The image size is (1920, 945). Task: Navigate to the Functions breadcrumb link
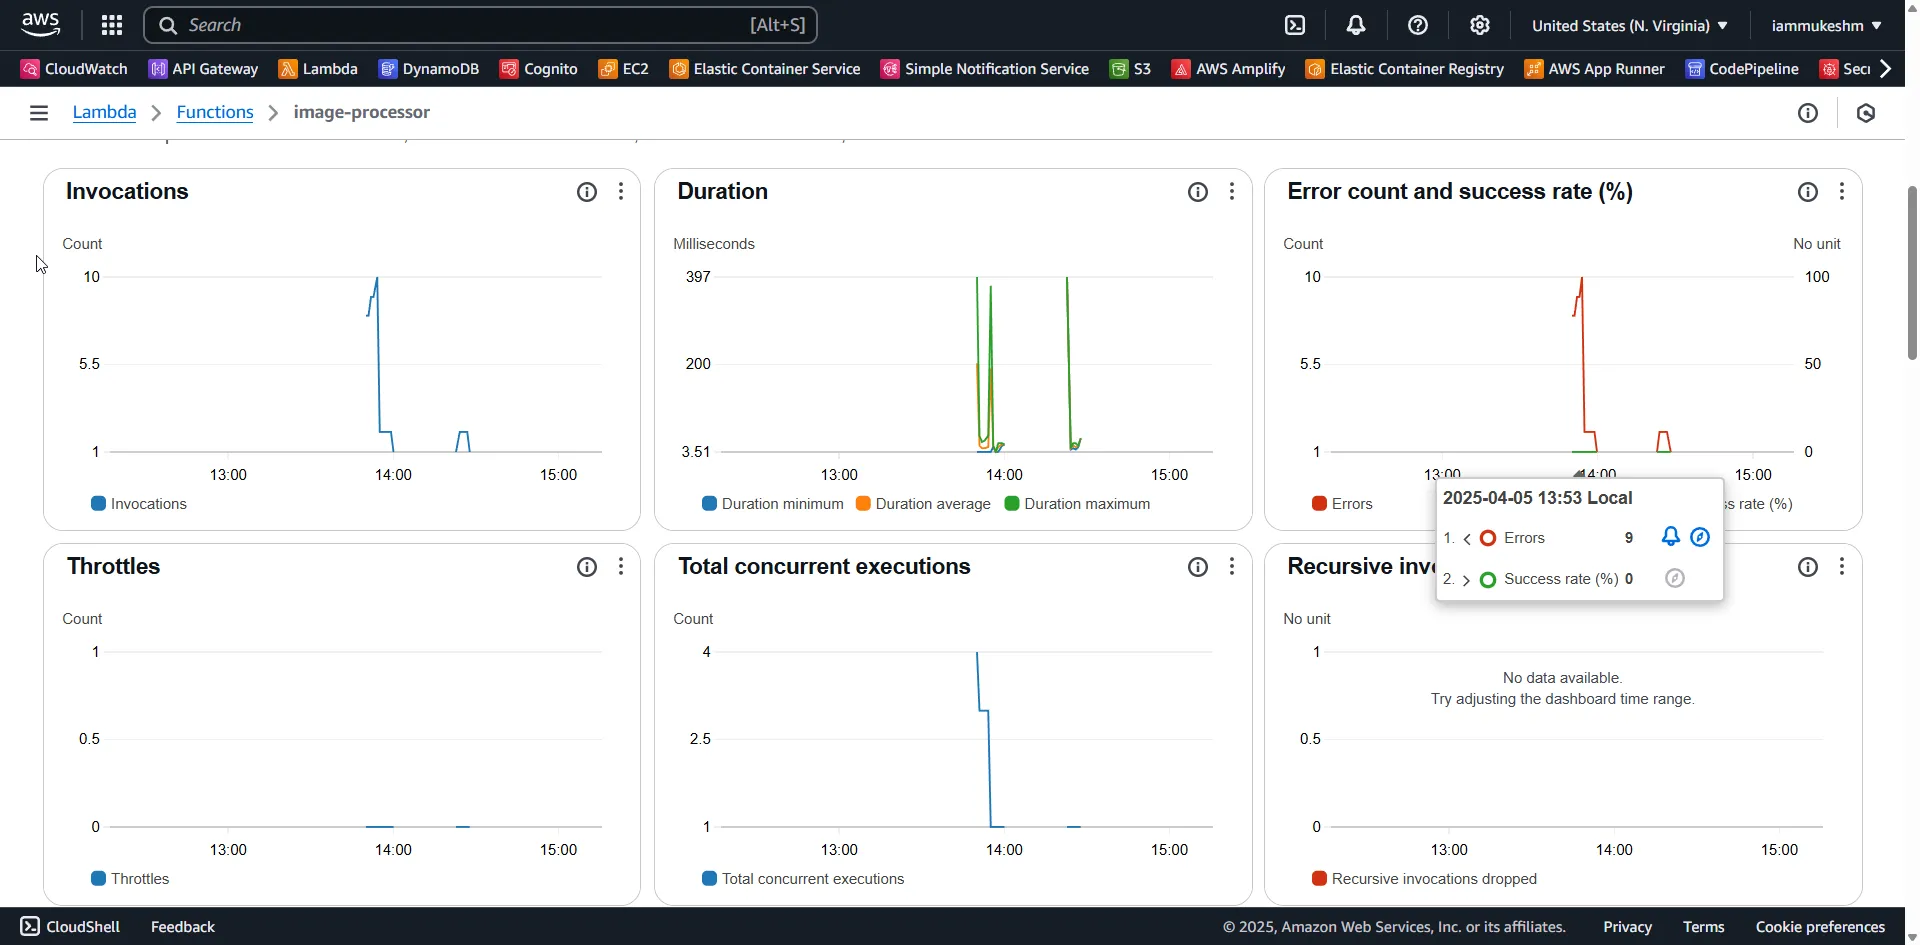pyautogui.click(x=214, y=112)
